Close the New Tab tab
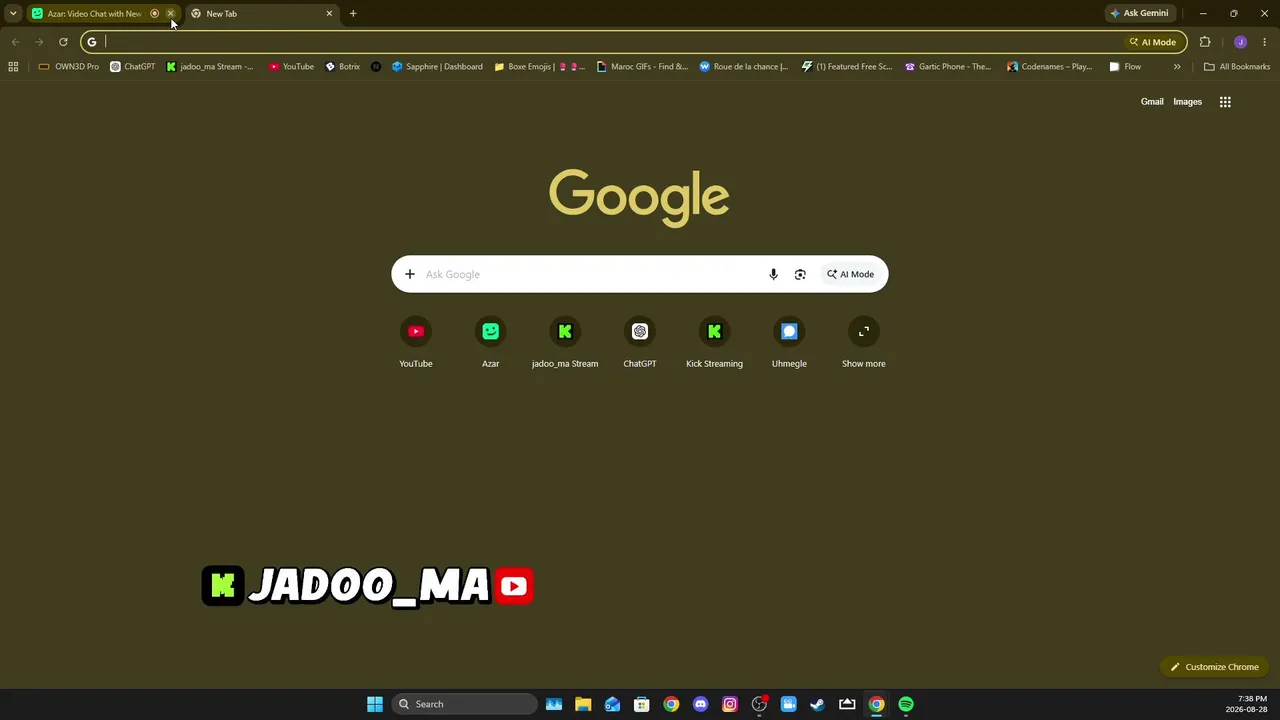Viewport: 1280px width, 720px height. pyautogui.click(x=329, y=14)
